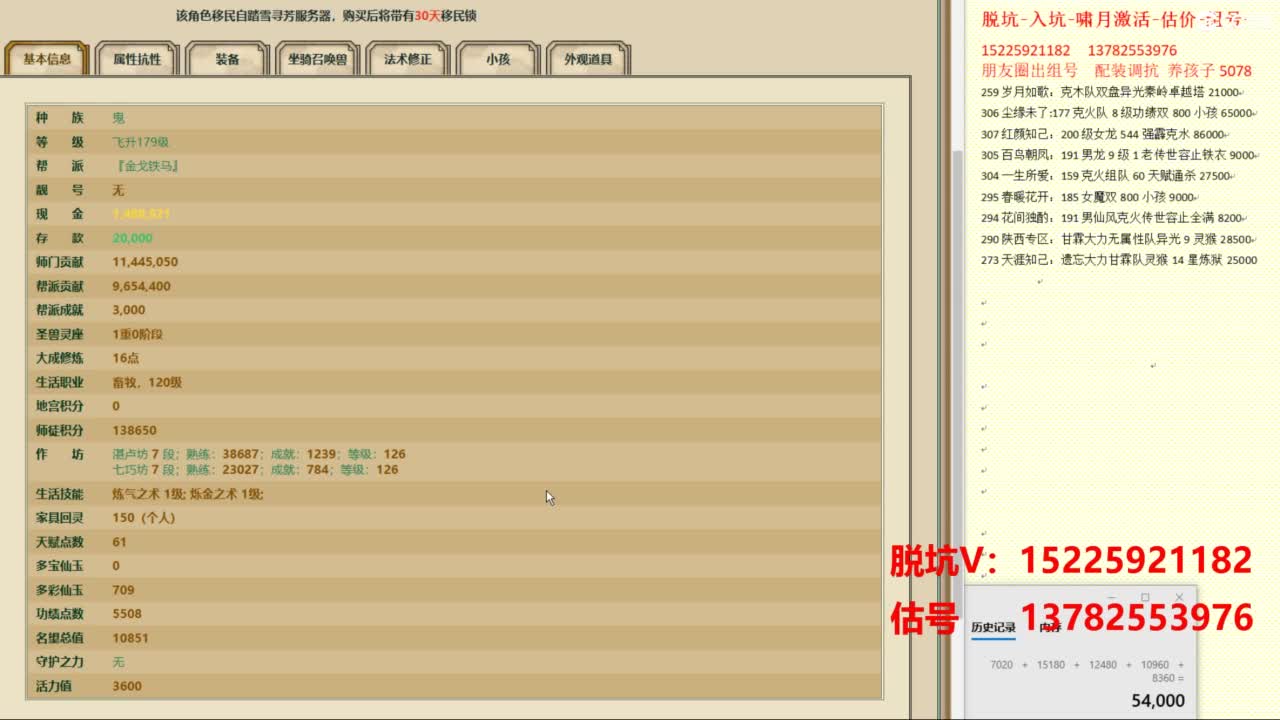Image resolution: width=1280 pixels, height=720 pixels.
Task: Click the 54,000 calculator result
Action: click(1157, 701)
